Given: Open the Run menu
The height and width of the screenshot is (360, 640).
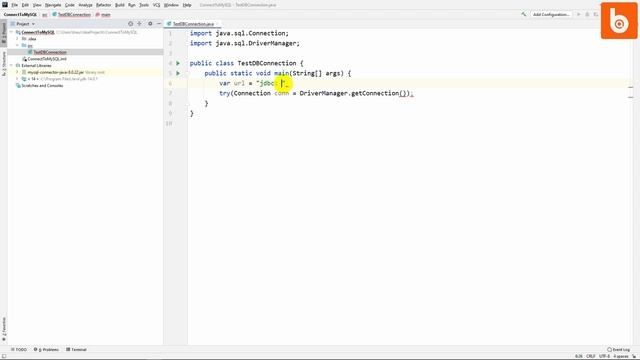Looking at the screenshot, I should [132, 5].
